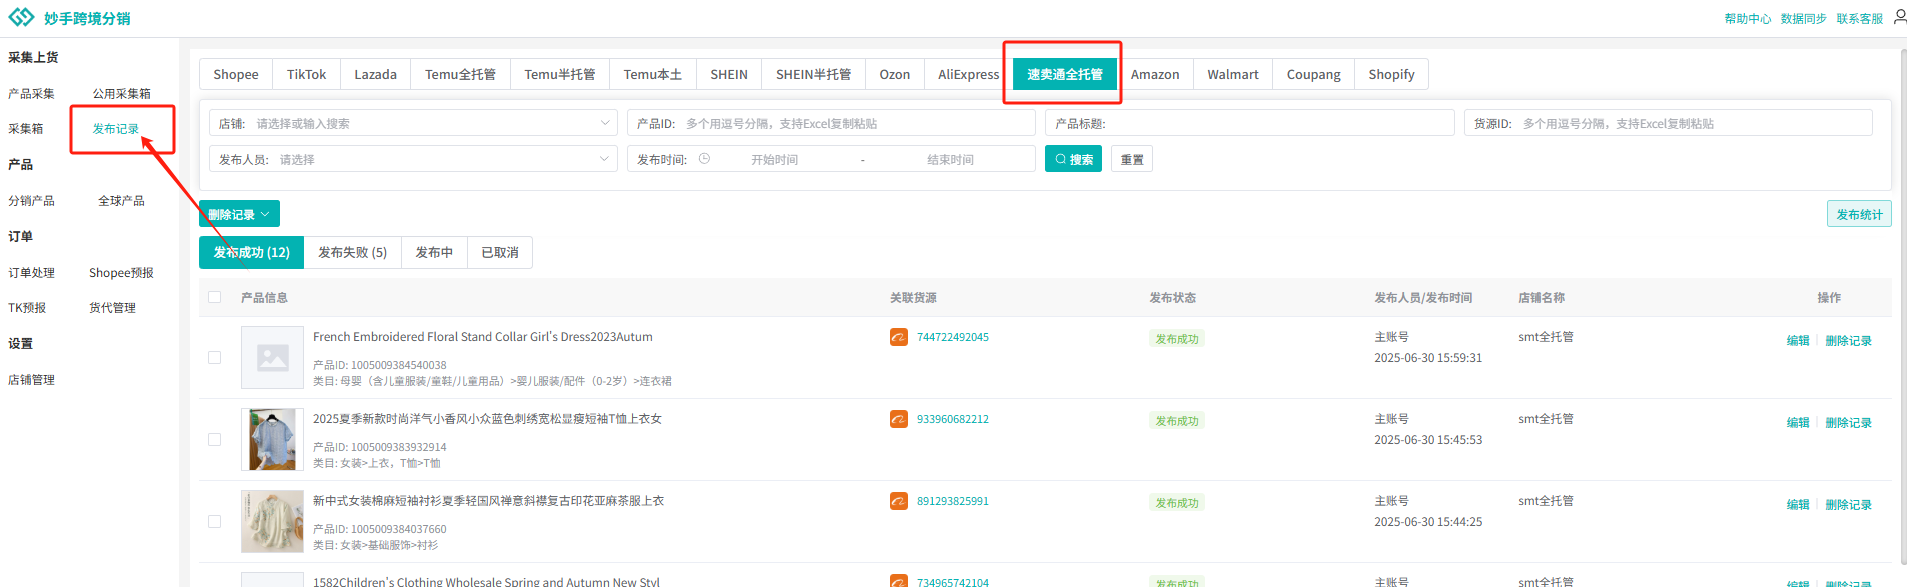This screenshot has width=1907, height=587.
Task: Switch to the Amazon tab
Action: (x=1155, y=74)
